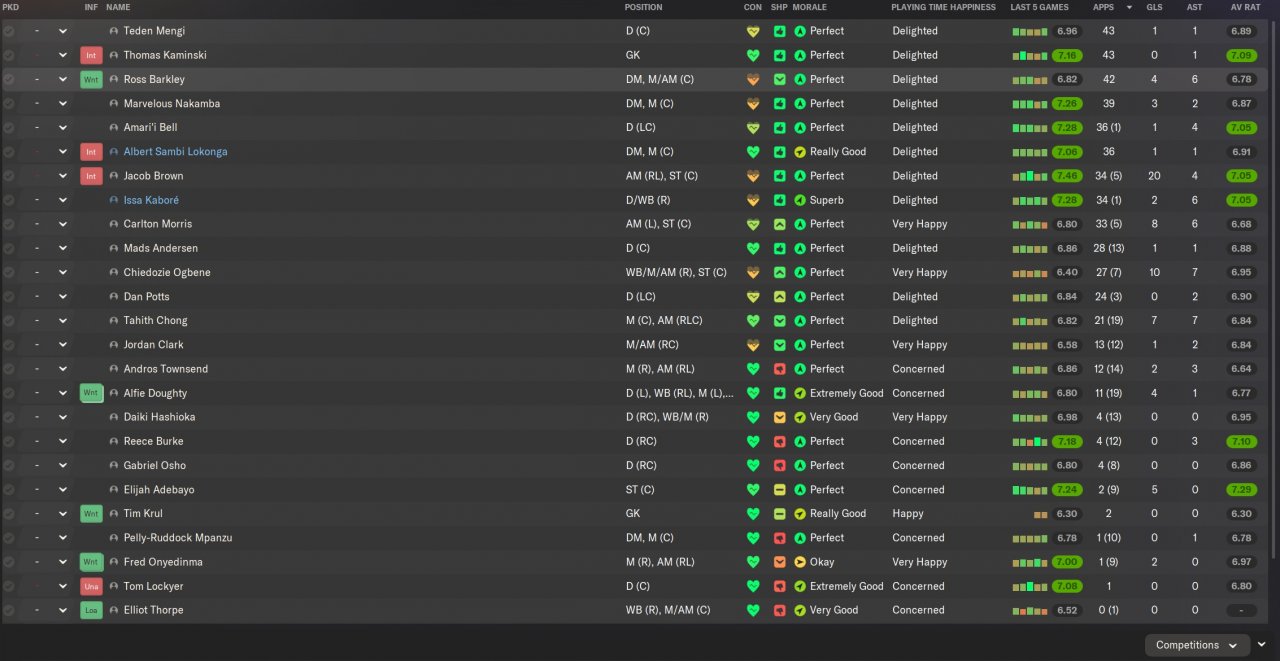Click player icon beside Issa Kaboré's name
The image size is (1280, 661).
coord(113,200)
